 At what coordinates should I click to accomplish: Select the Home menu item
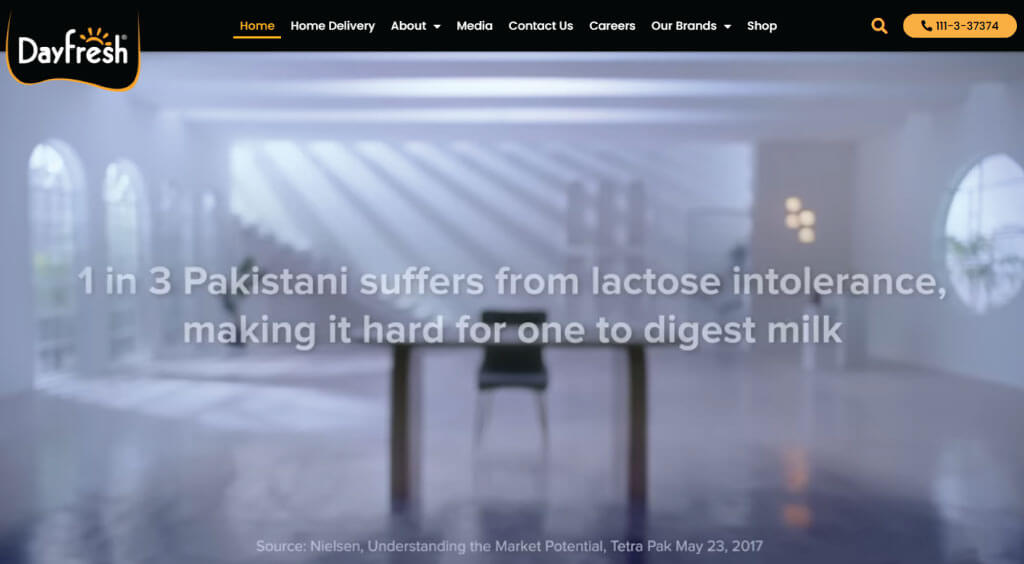[x=257, y=26]
